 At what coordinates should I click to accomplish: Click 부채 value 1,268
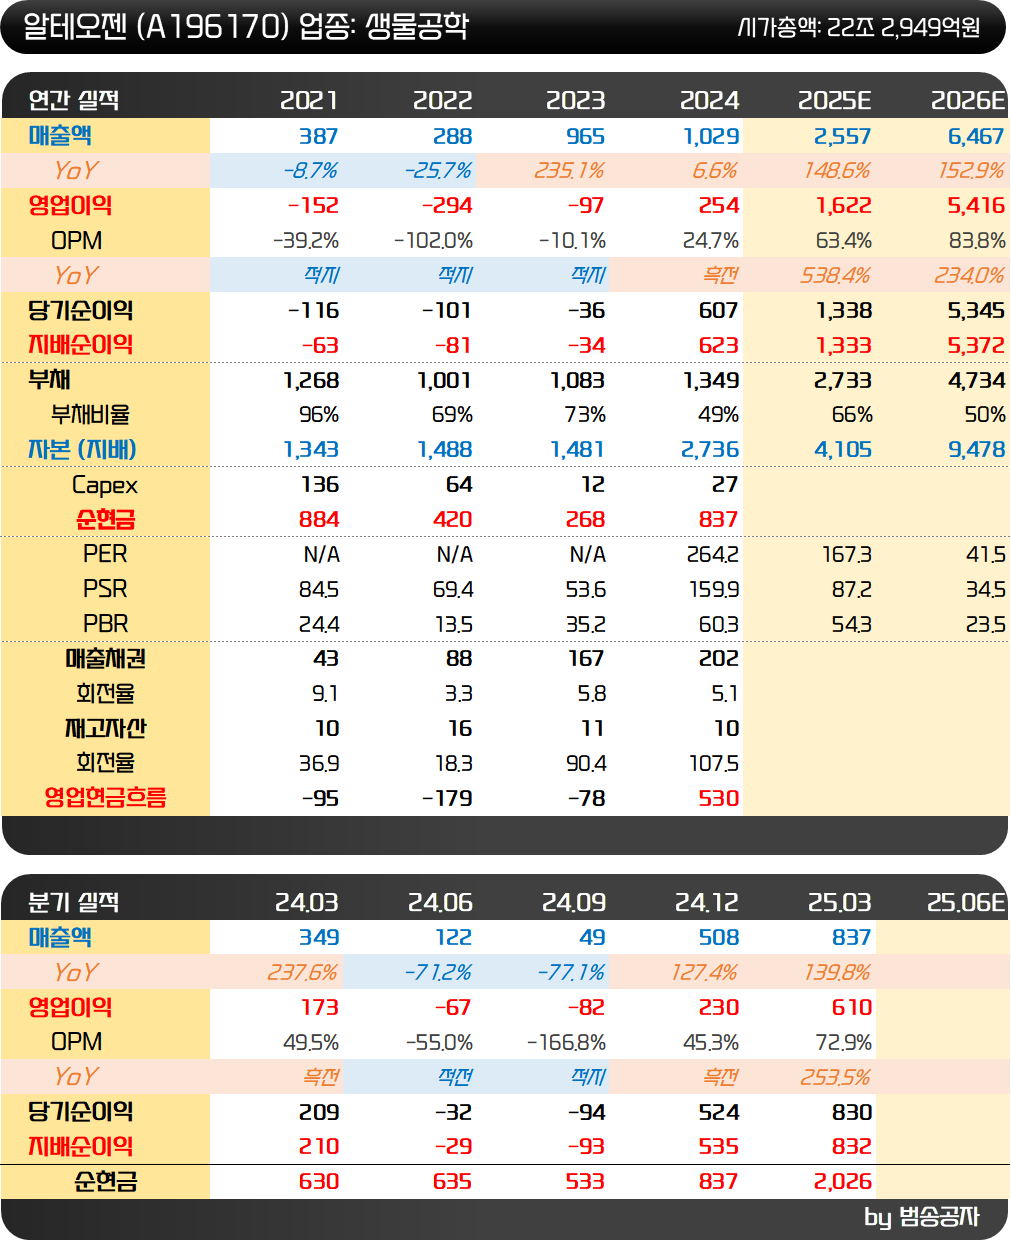(x=311, y=381)
